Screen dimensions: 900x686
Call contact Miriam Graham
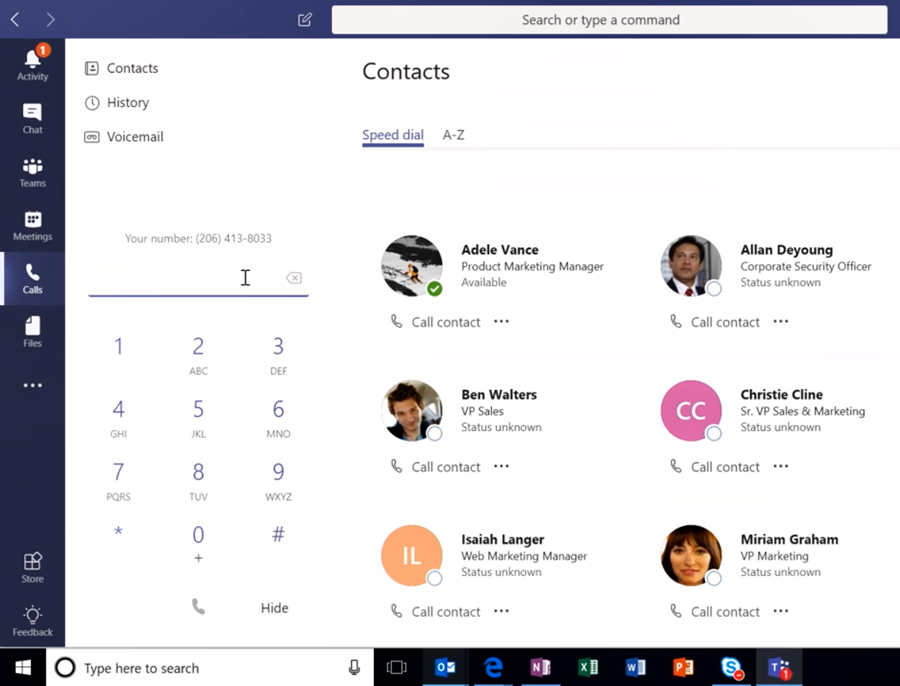pyautogui.click(x=715, y=611)
